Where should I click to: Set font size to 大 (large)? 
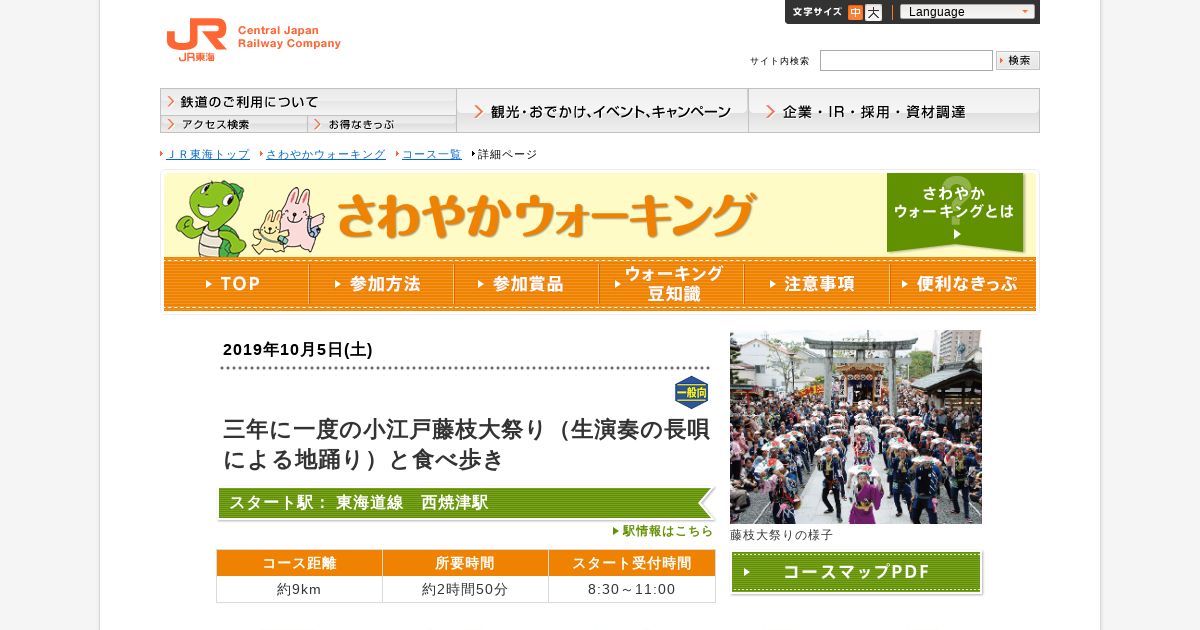point(873,12)
